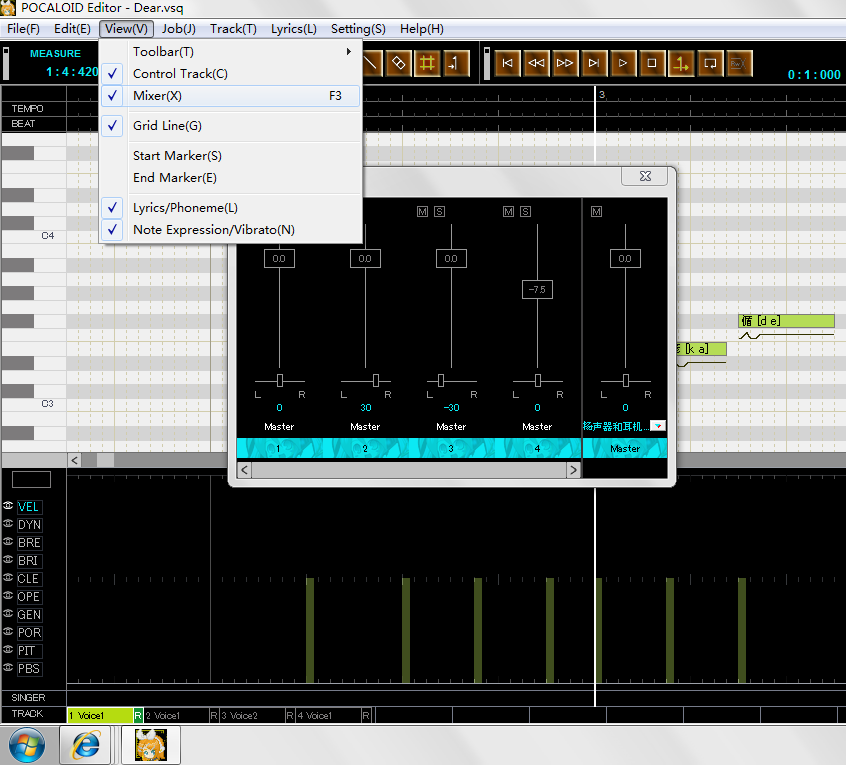
Task: Click the POCALOID app icon in the taskbar
Action: pos(151,745)
